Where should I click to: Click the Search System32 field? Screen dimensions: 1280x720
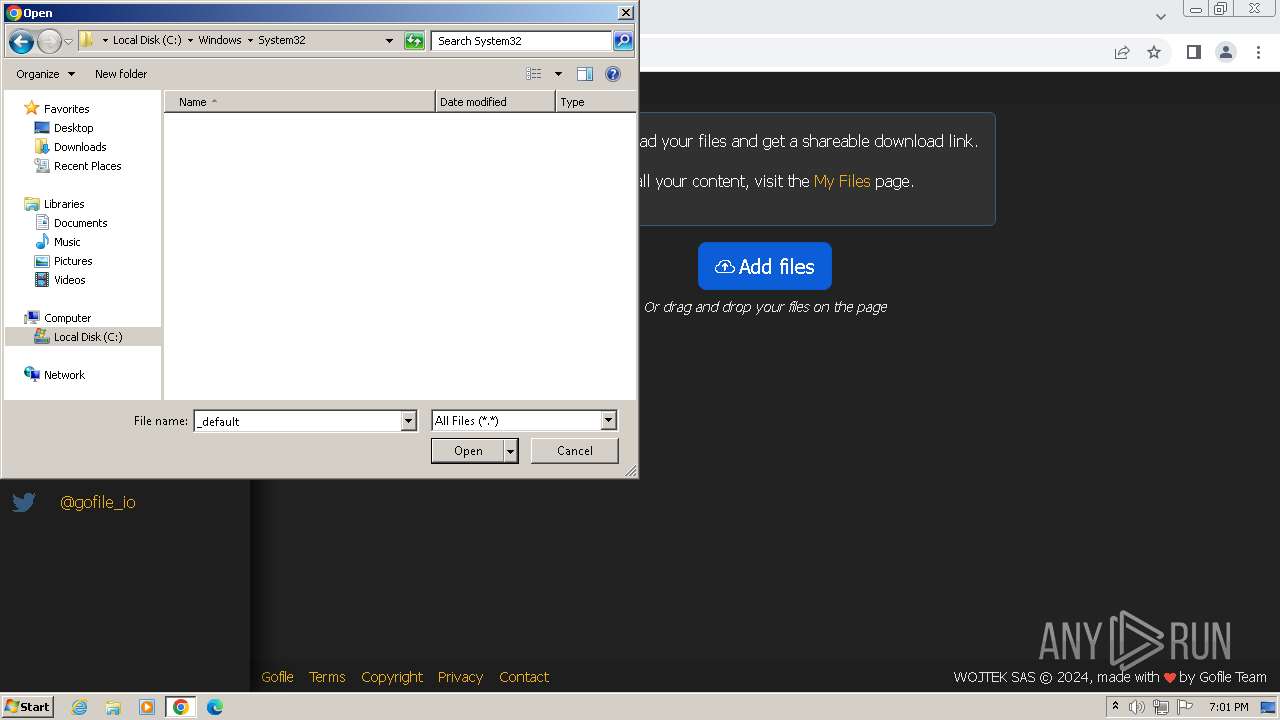point(522,41)
